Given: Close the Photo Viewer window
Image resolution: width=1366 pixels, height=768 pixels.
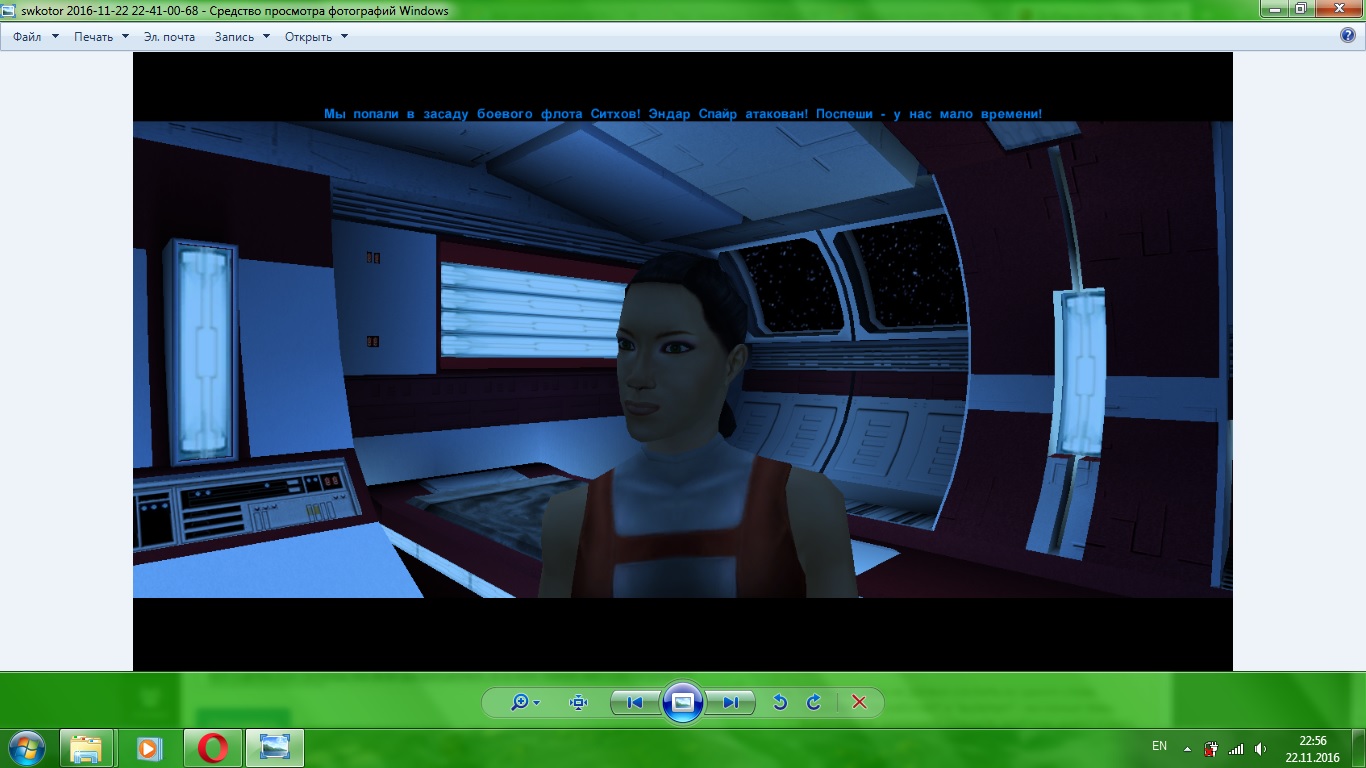Looking at the screenshot, I should point(1338,9).
